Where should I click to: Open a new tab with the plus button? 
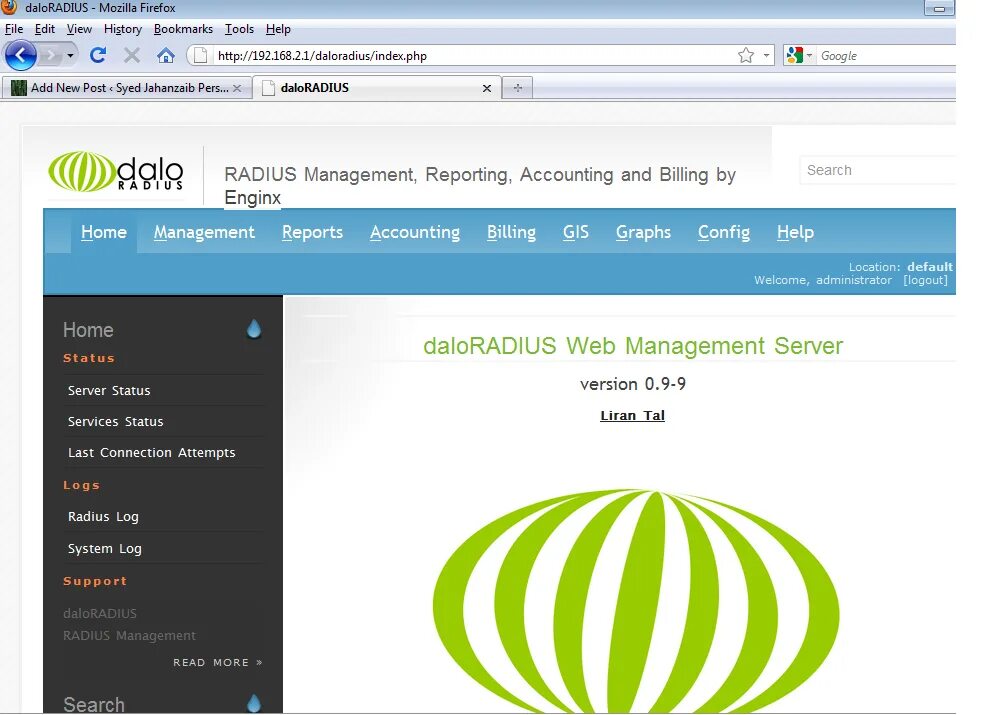(518, 88)
